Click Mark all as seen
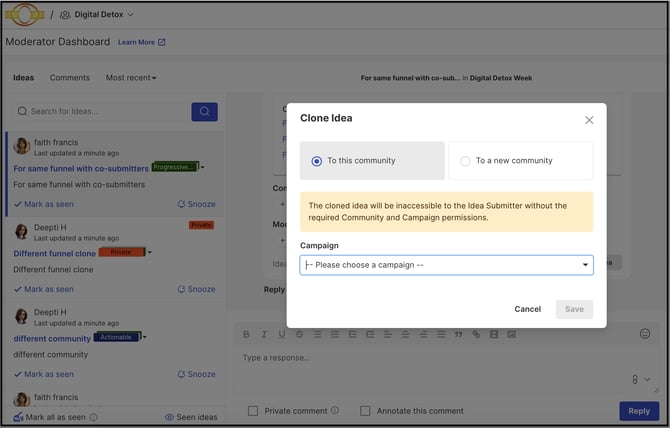670x428 pixels. click(x=50, y=417)
